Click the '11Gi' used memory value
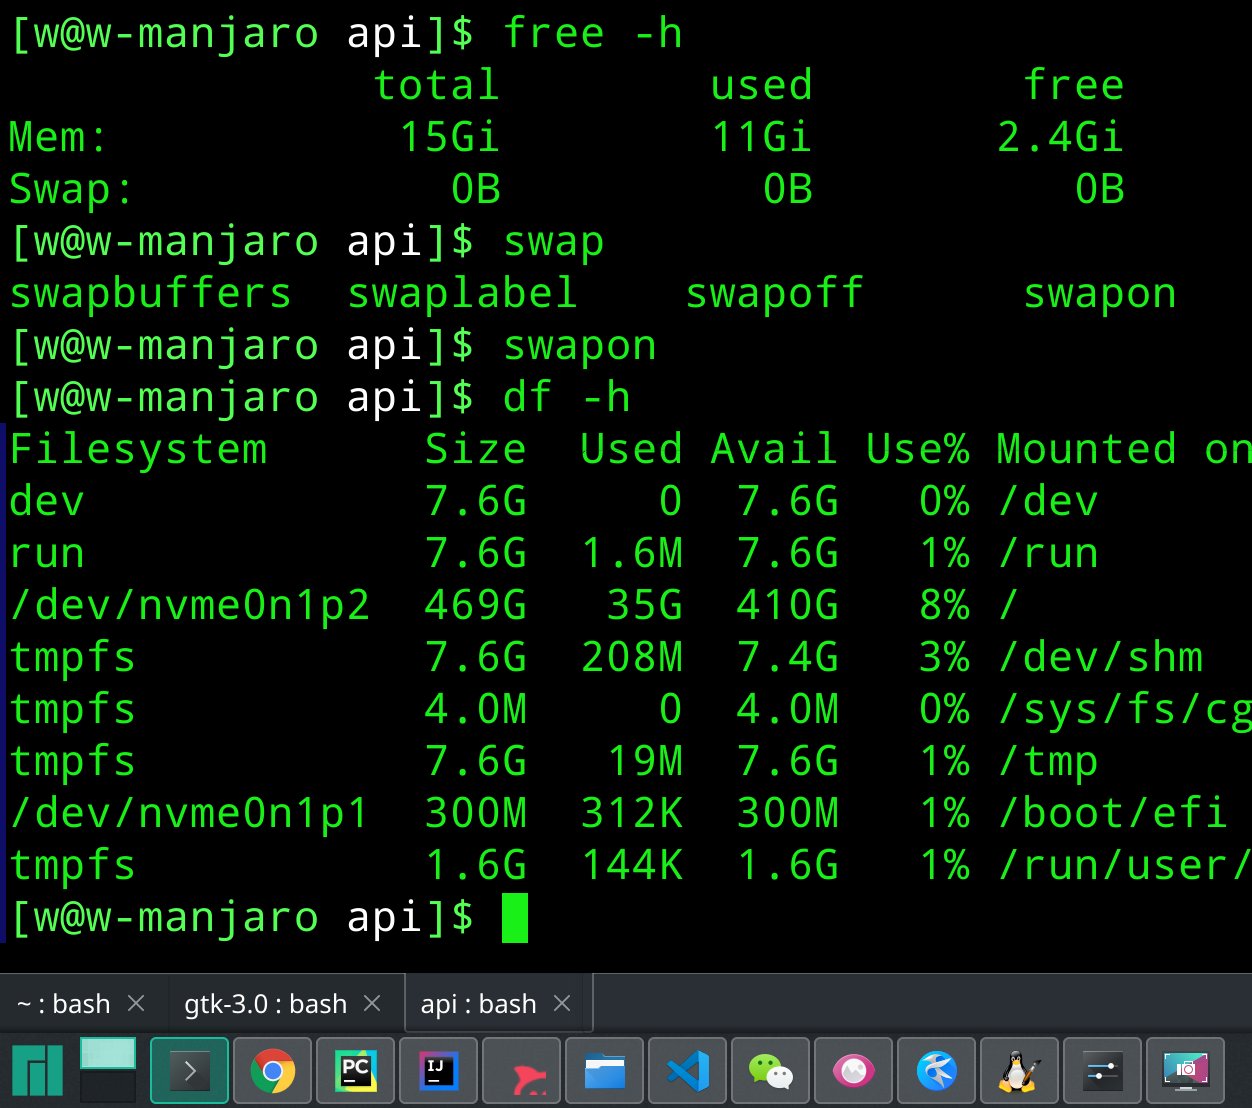Viewport: 1252px width, 1108px height. [x=762, y=137]
